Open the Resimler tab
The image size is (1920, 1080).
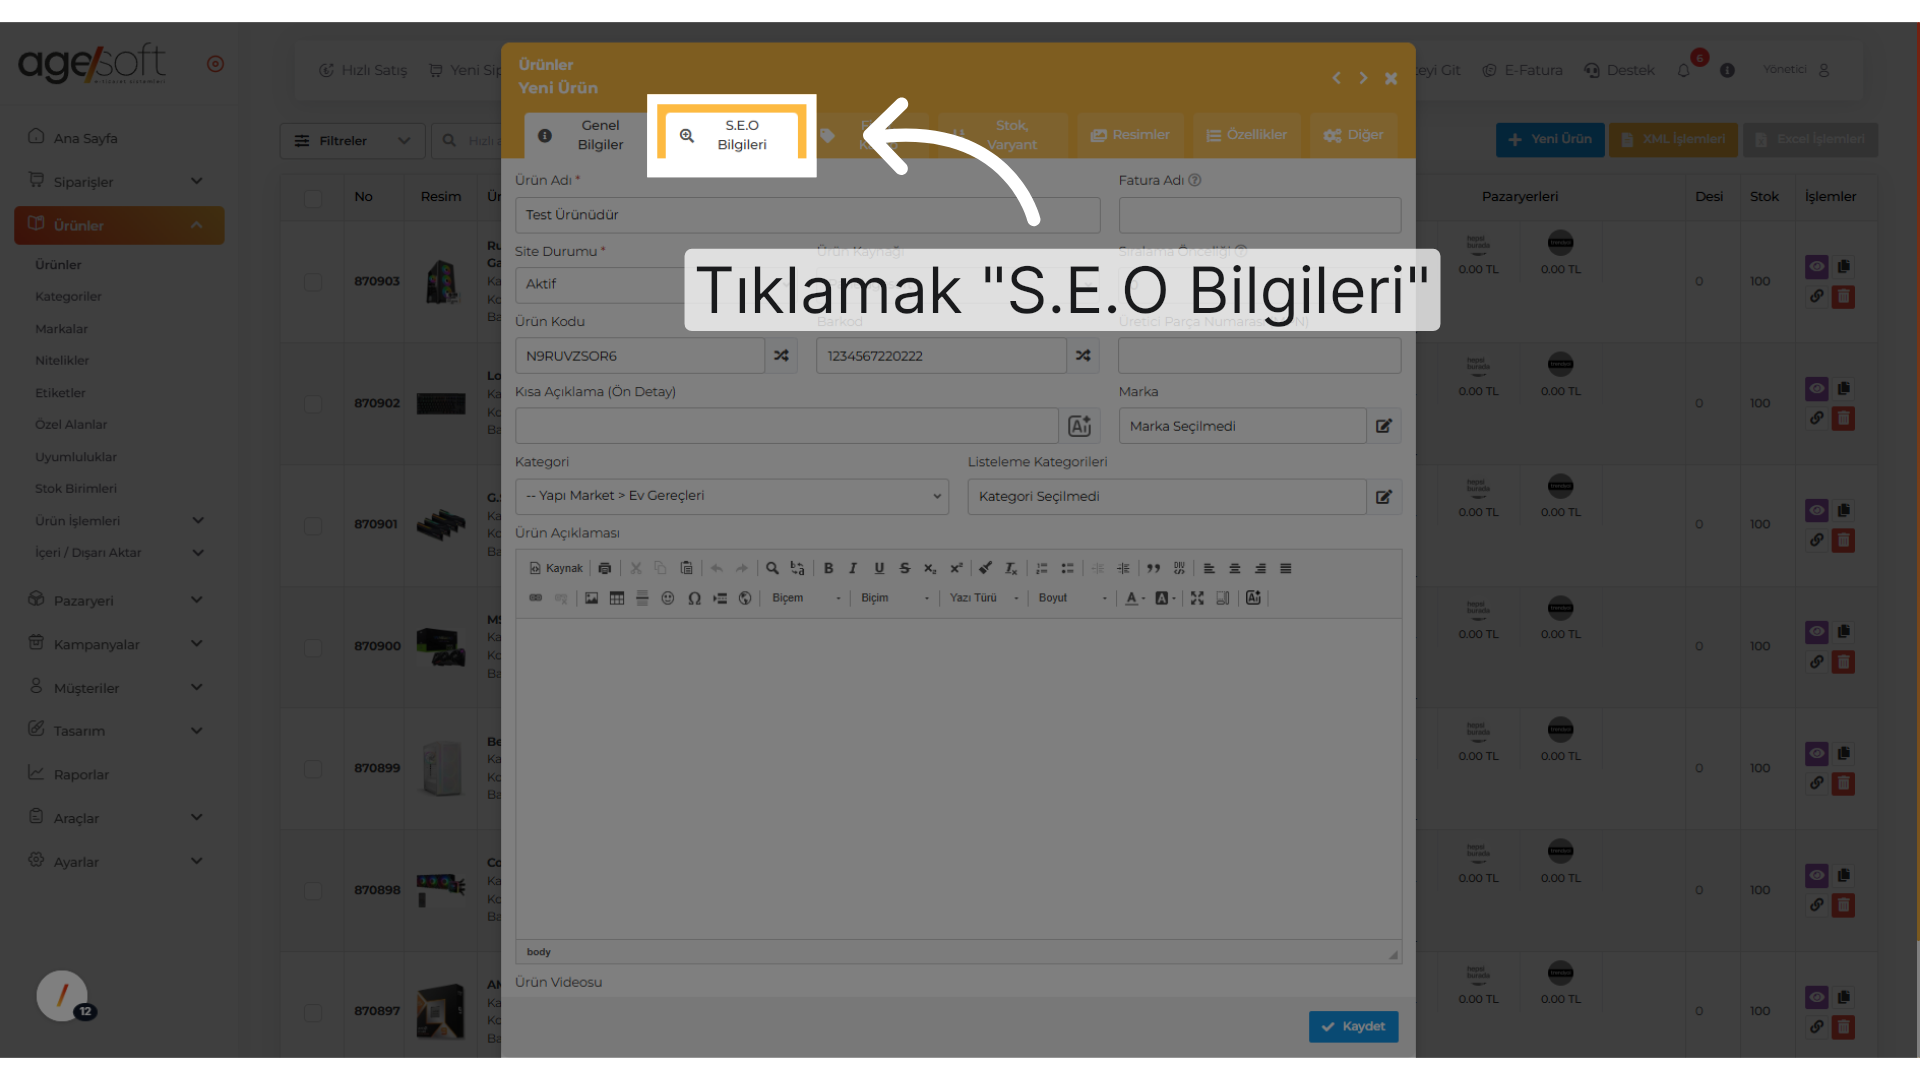click(1130, 135)
